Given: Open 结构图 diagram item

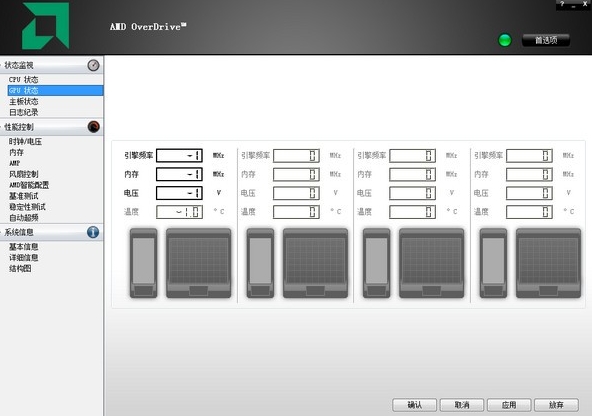Looking at the screenshot, I should (20, 269).
